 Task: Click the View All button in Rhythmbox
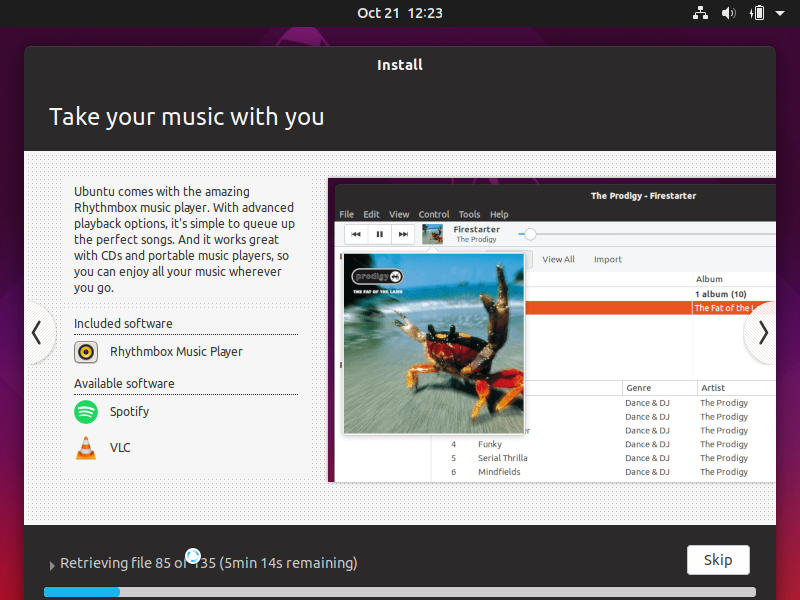click(x=558, y=259)
